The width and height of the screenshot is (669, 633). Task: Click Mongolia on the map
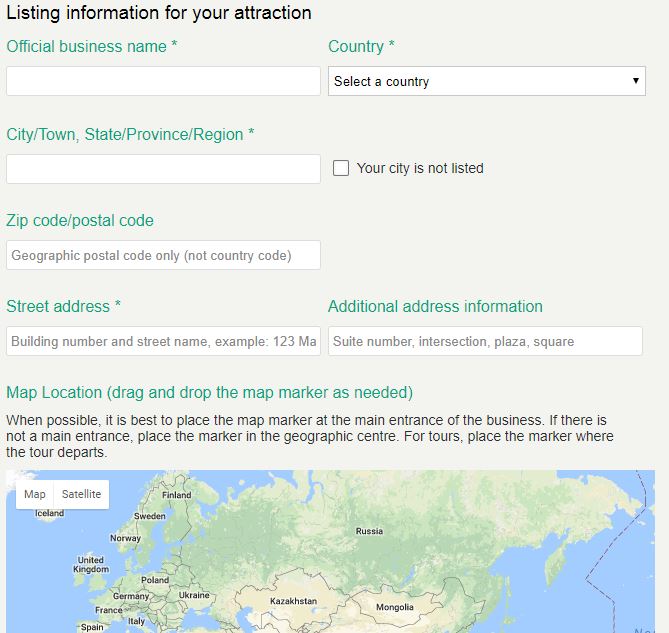[394, 607]
